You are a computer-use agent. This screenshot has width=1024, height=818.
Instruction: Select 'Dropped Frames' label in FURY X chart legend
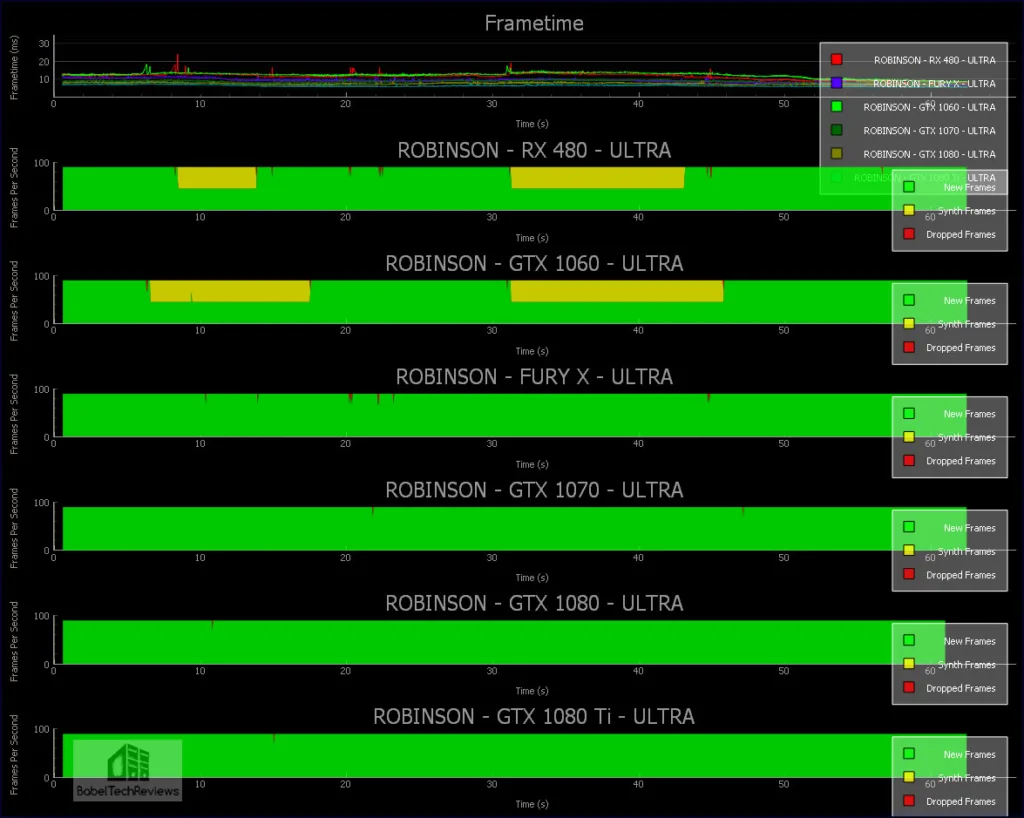coord(961,461)
